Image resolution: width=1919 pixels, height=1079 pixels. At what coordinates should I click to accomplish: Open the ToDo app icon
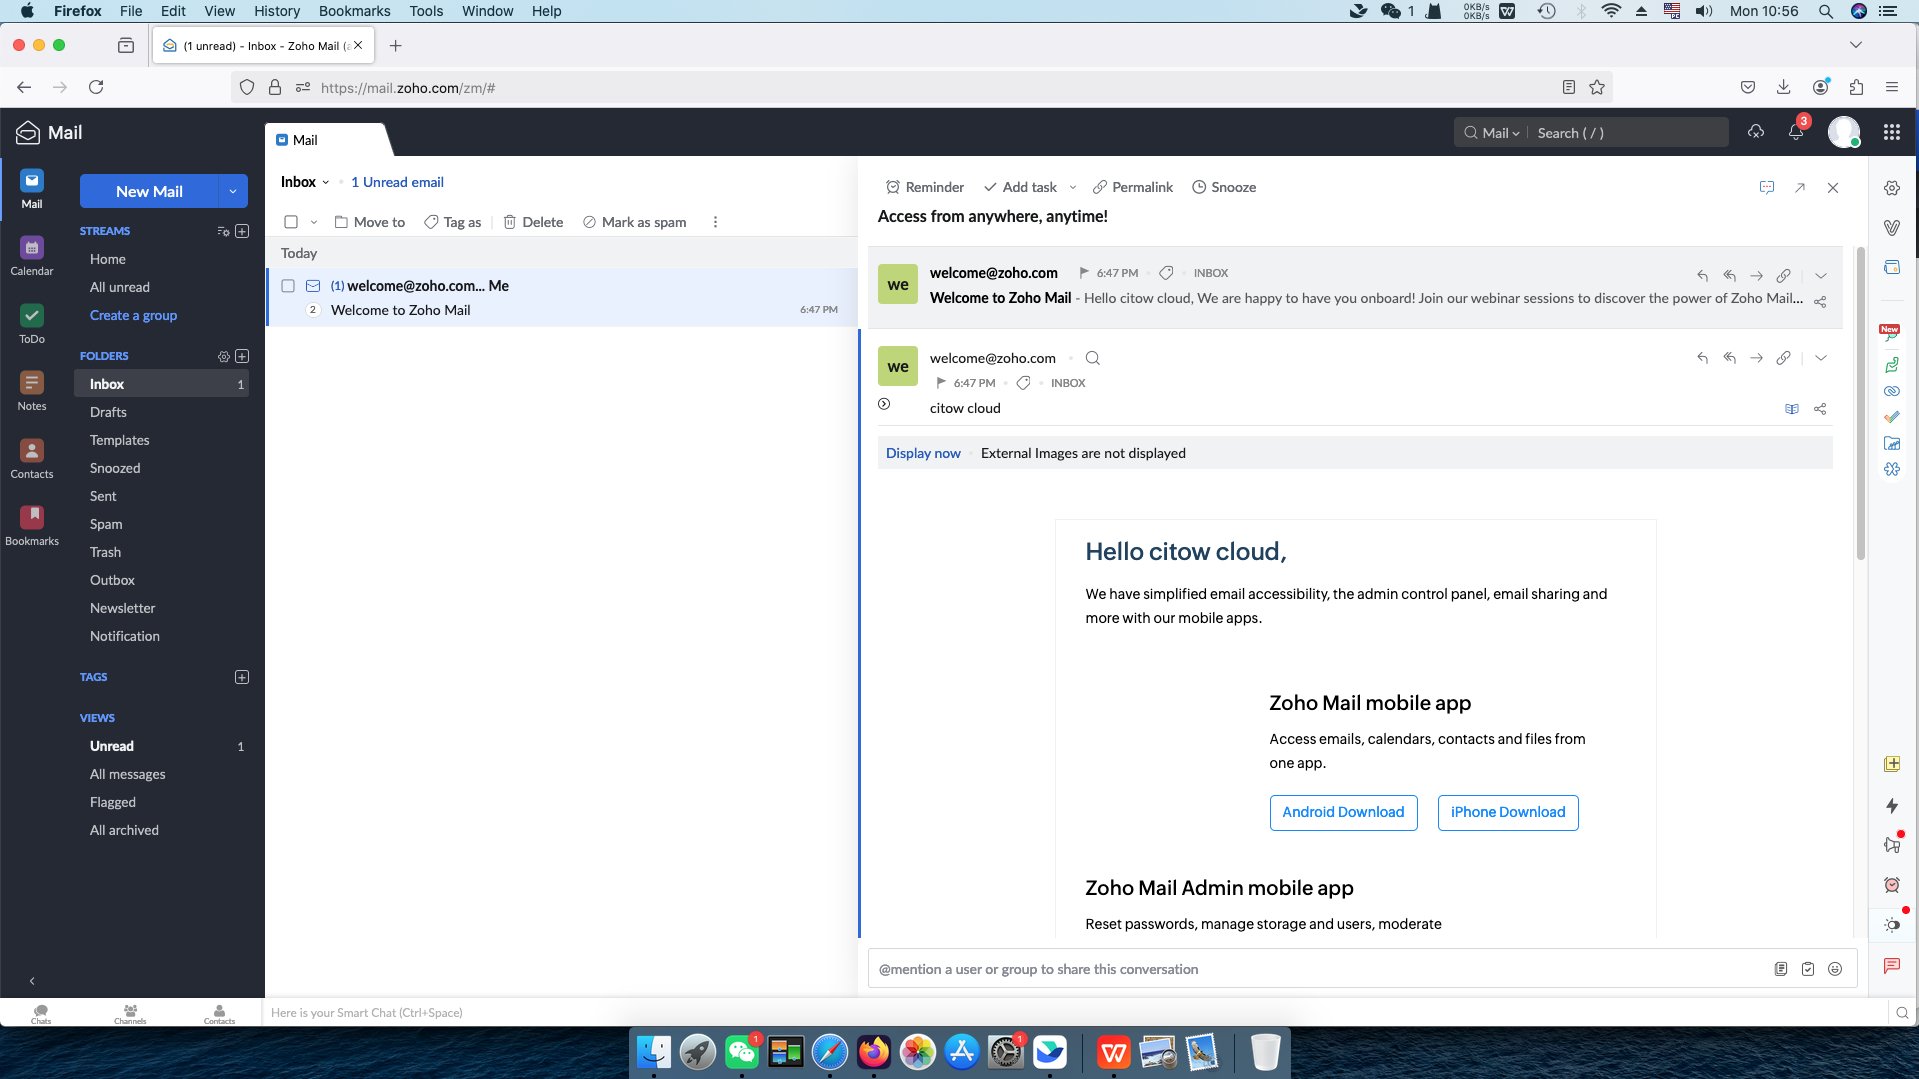(x=32, y=323)
